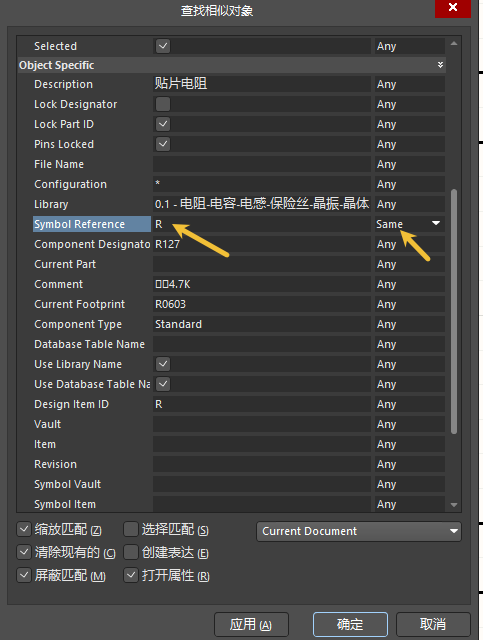The image size is (483, 640).
Task: Set the Component Designator match type Any
Action: pyautogui.click(x=410, y=244)
